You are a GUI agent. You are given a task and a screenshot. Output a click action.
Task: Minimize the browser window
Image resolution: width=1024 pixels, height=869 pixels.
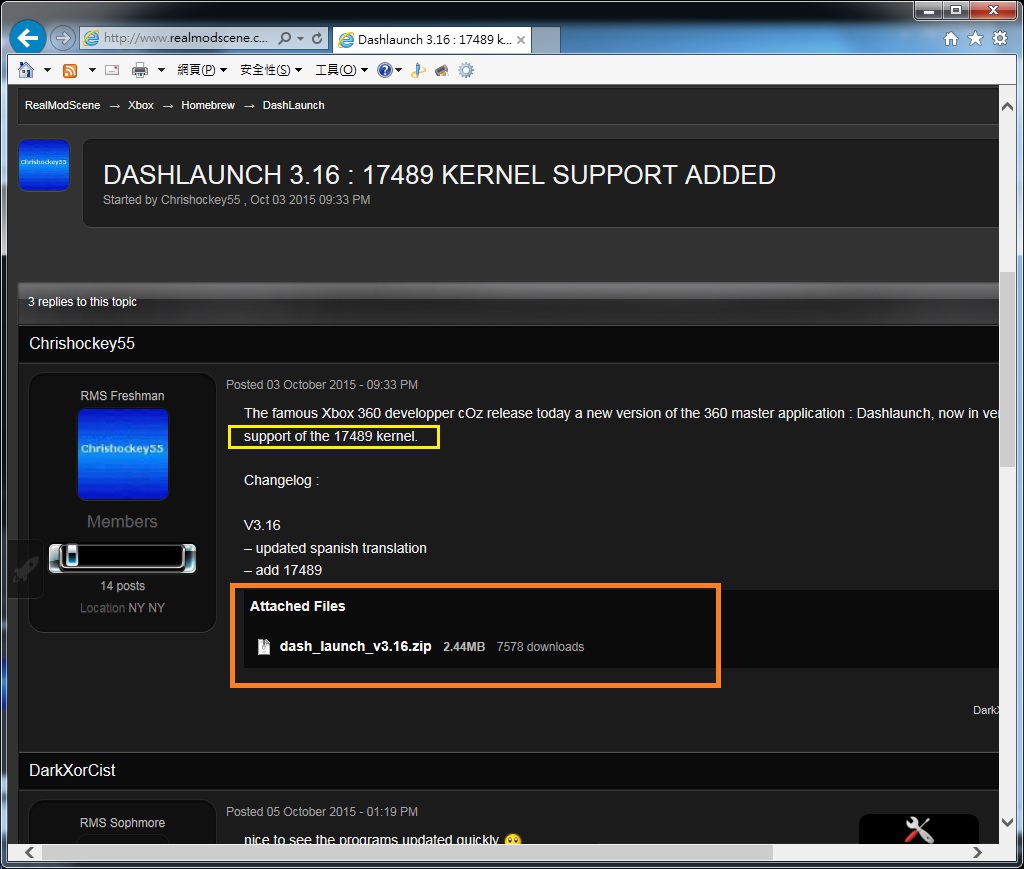(929, 10)
